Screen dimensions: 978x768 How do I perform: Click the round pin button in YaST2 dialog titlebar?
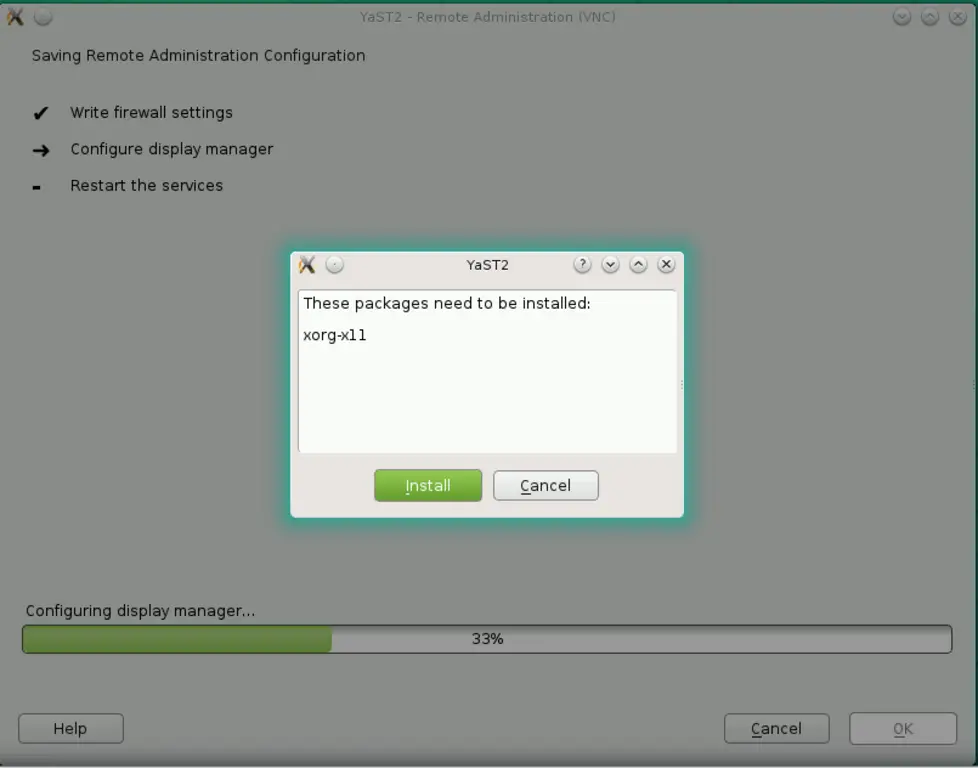[335, 265]
